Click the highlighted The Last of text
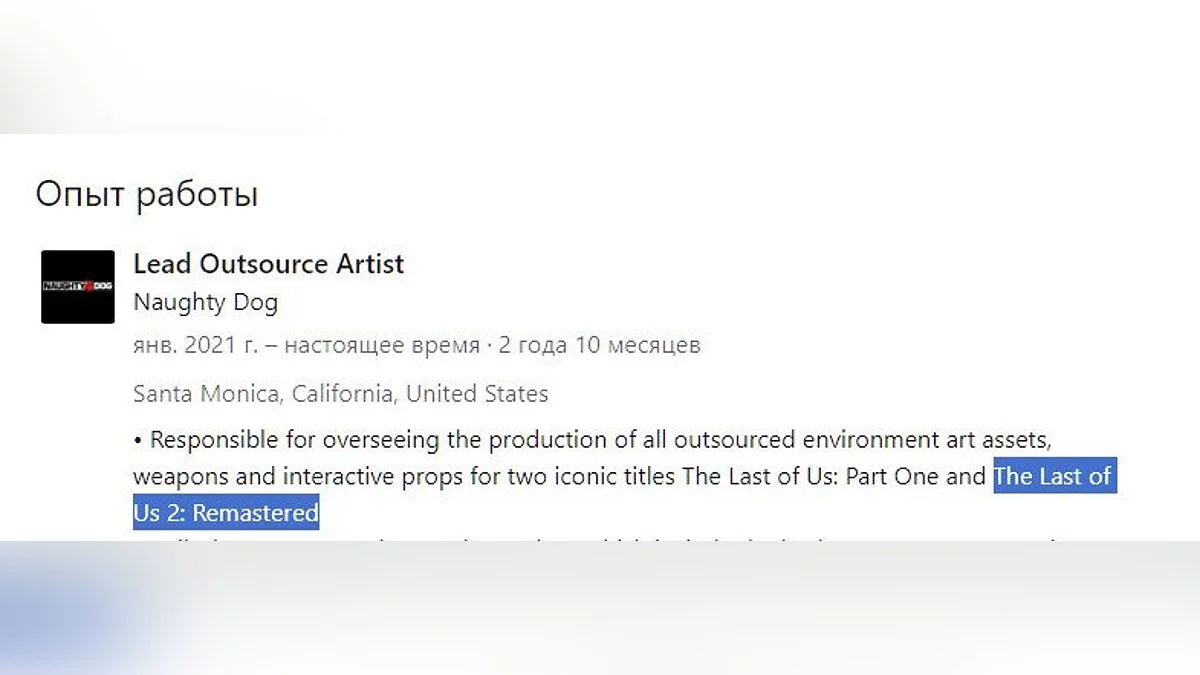 [1053, 476]
